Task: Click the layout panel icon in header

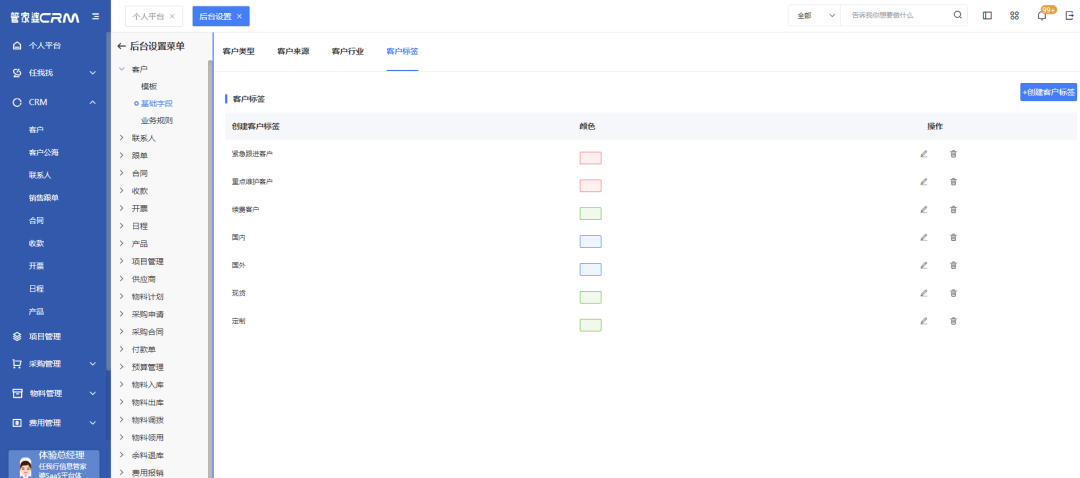Action: (987, 16)
